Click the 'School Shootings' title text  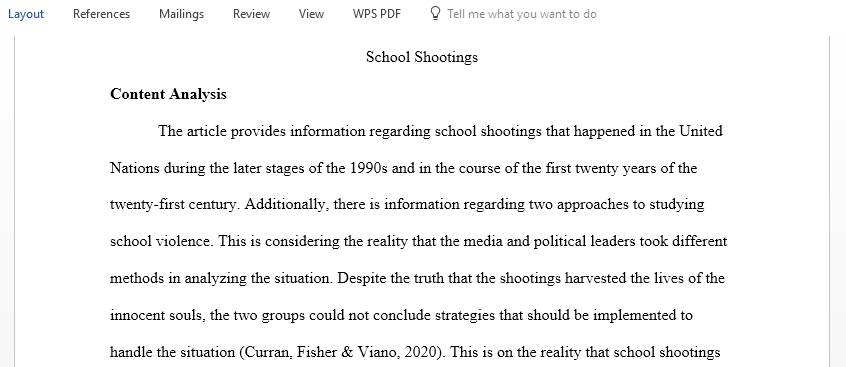[422, 57]
